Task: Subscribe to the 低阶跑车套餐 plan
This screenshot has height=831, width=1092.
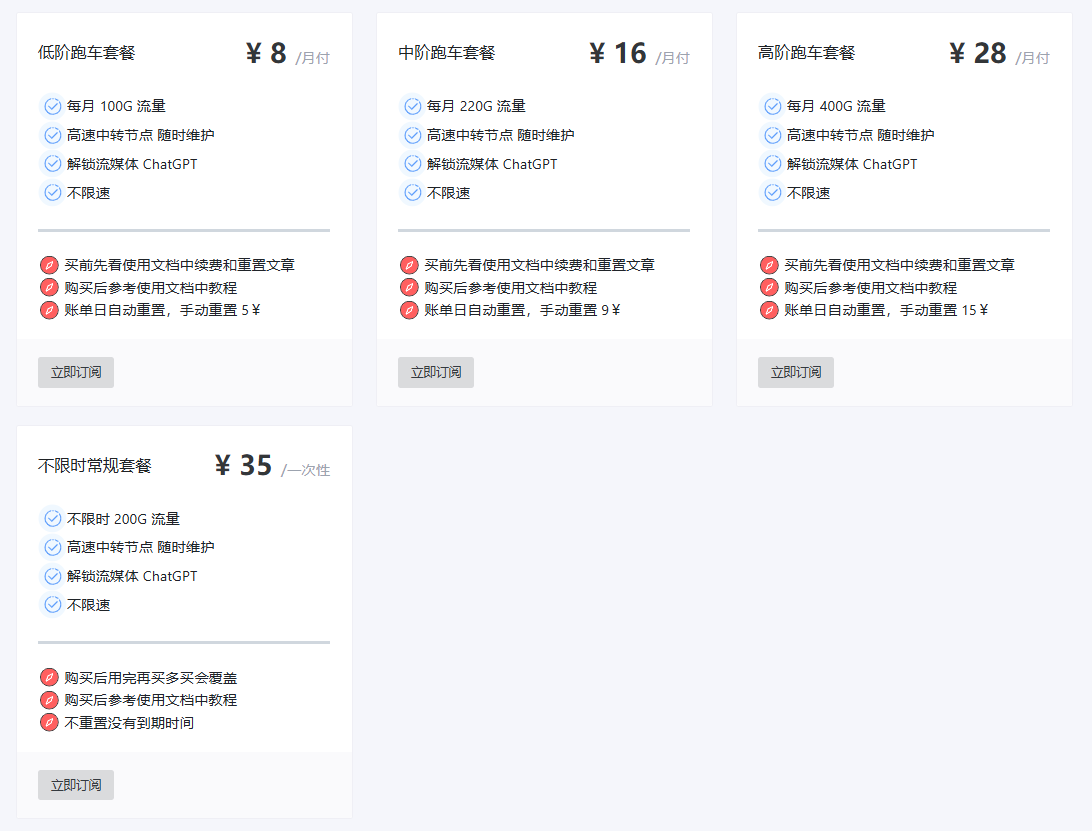Action: click(x=75, y=372)
